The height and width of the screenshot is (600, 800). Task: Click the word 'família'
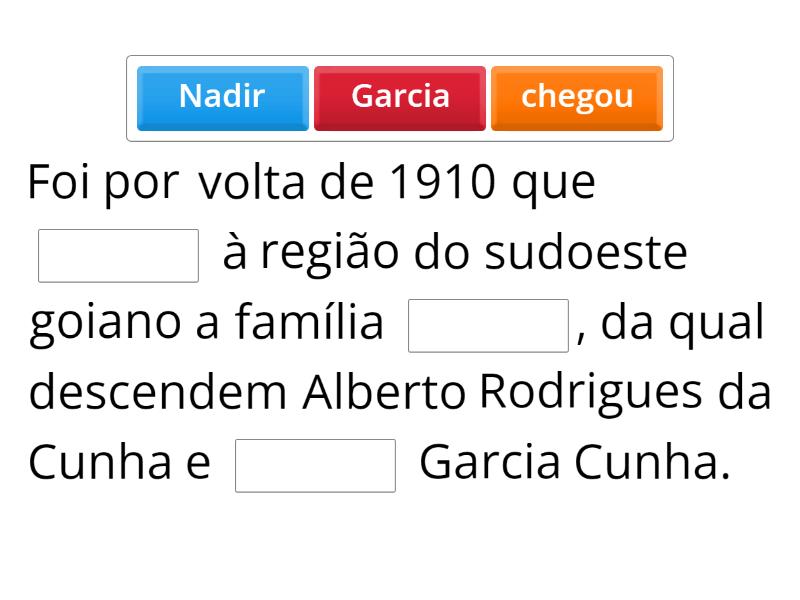310,324
